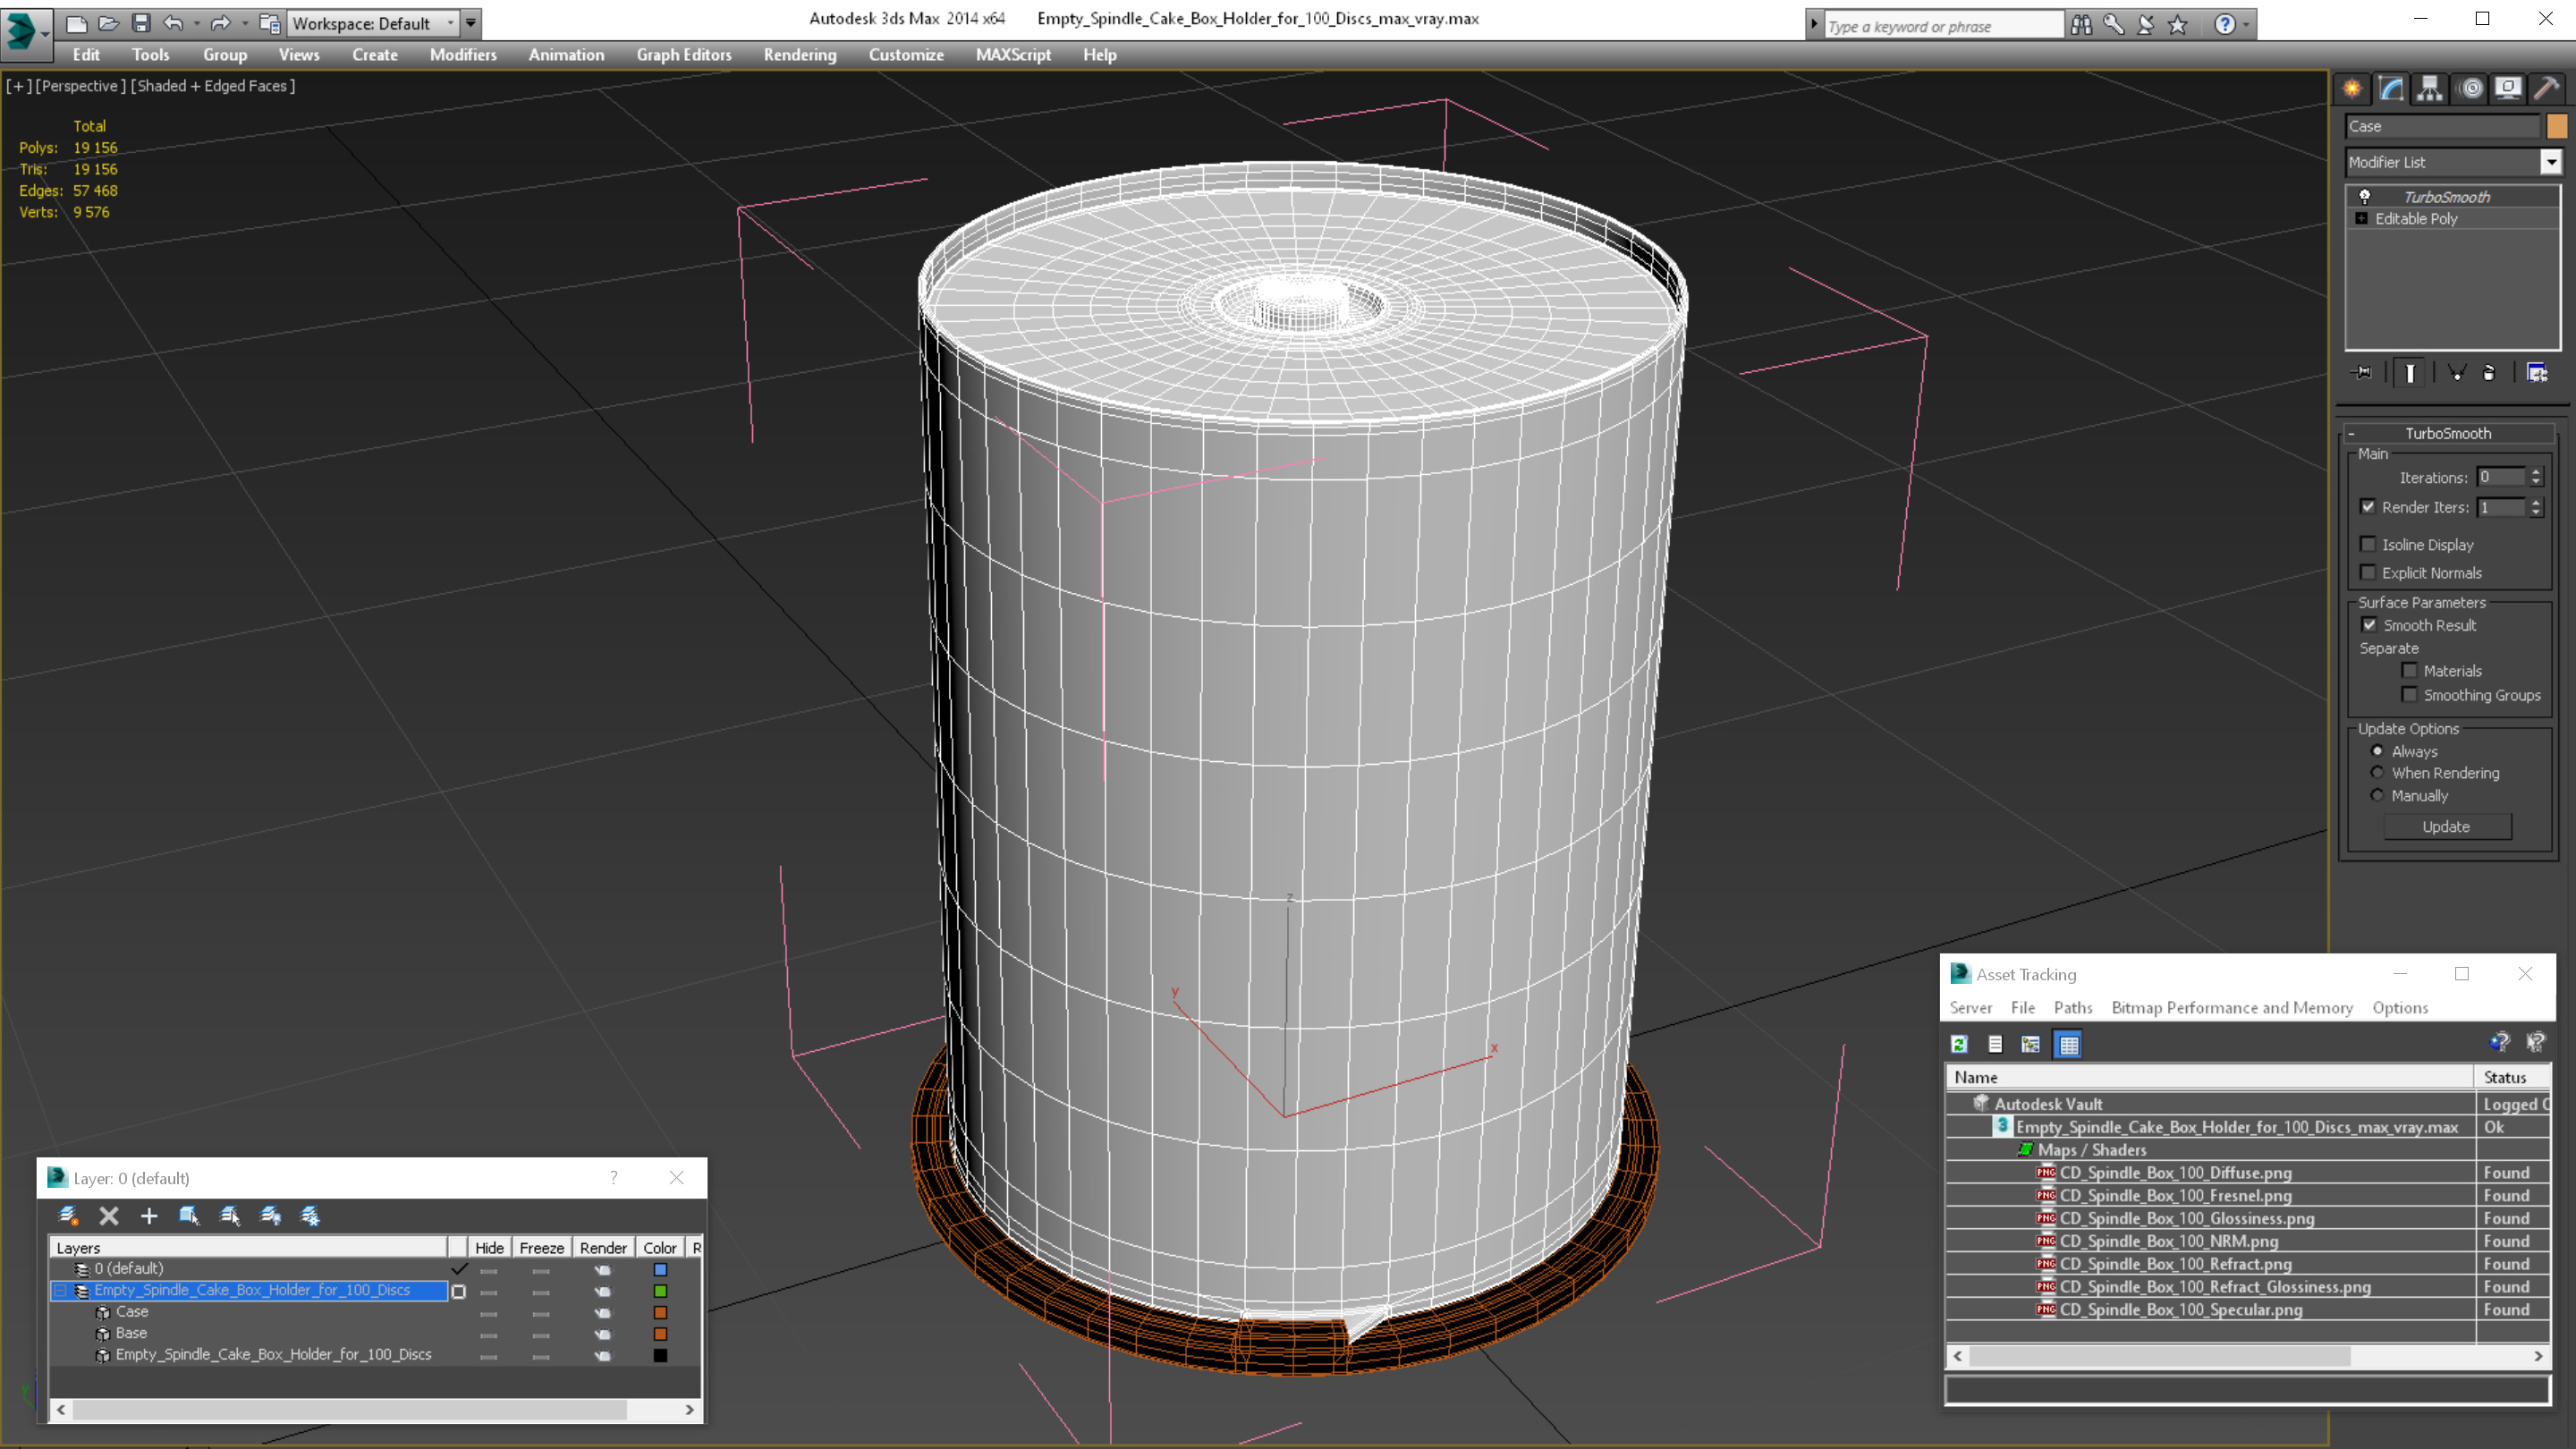Click the TurboSmooth modifier icon
This screenshot has height=1449, width=2576.
tap(2364, 197)
